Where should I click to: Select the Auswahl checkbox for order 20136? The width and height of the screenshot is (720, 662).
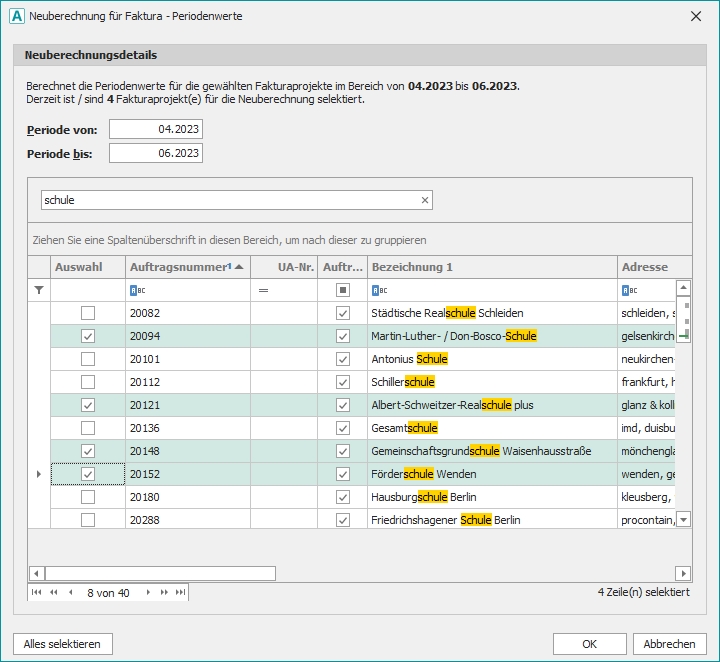pos(88,428)
